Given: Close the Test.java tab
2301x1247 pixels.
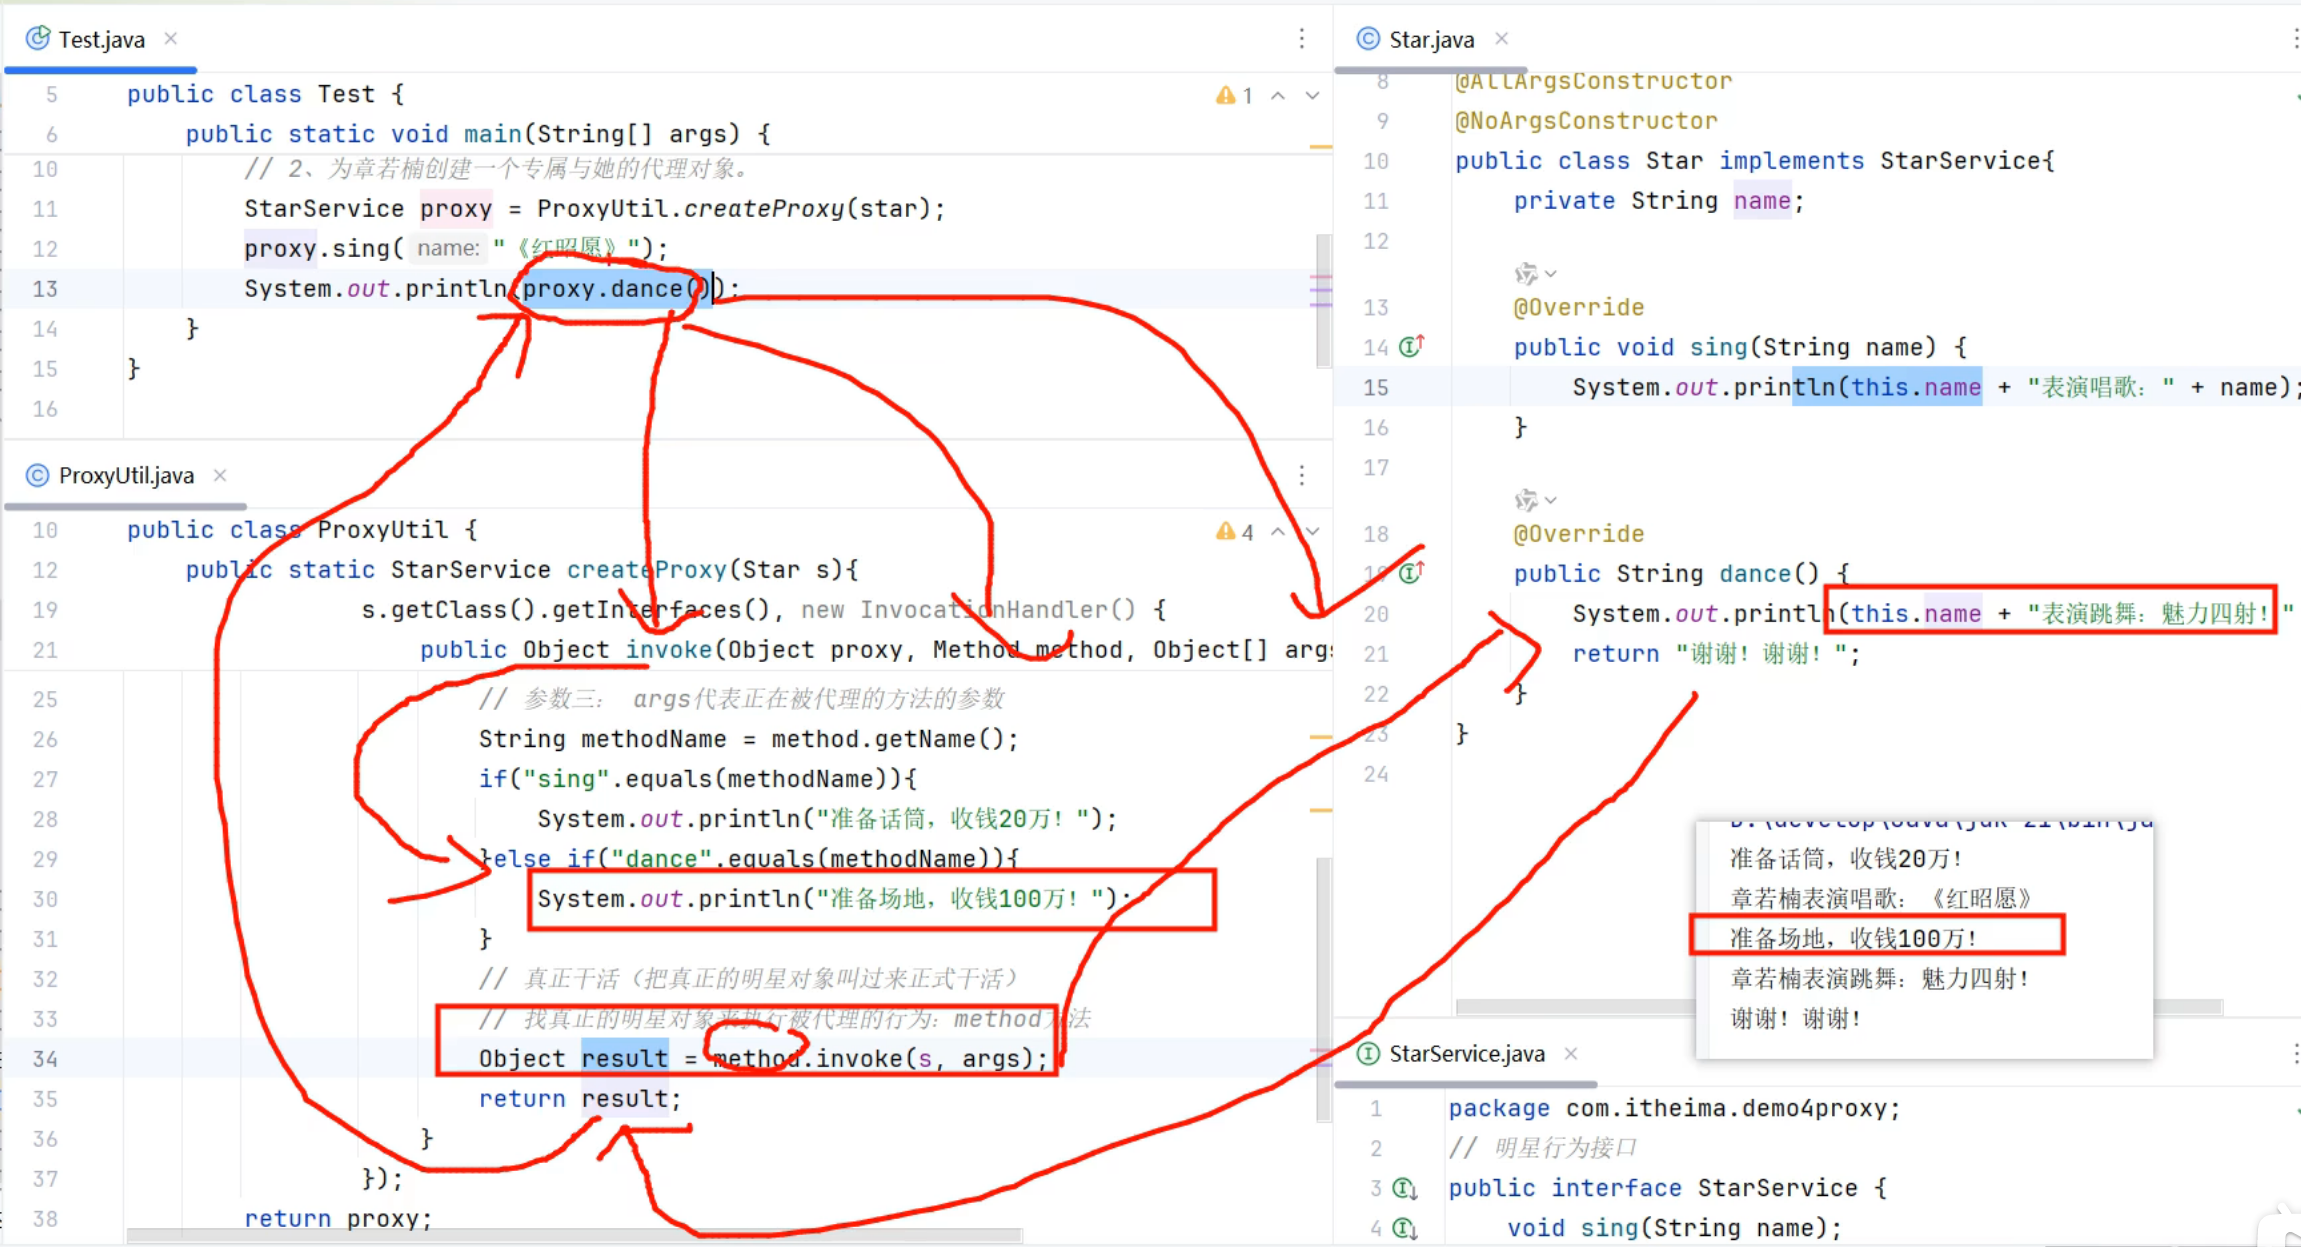Looking at the screenshot, I should click(171, 38).
